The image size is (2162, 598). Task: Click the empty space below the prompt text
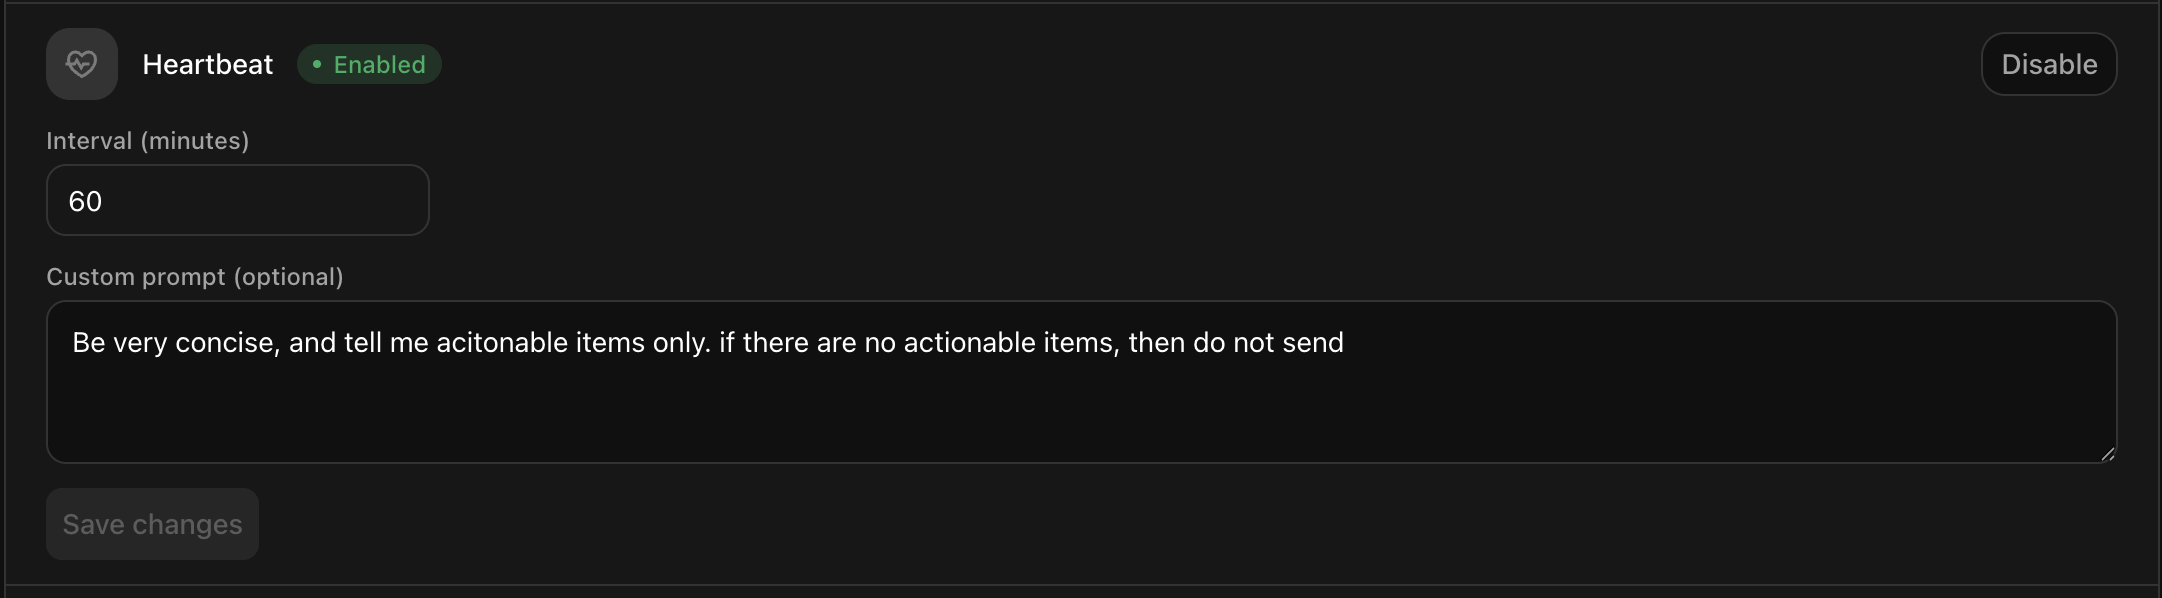pos(1080,415)
